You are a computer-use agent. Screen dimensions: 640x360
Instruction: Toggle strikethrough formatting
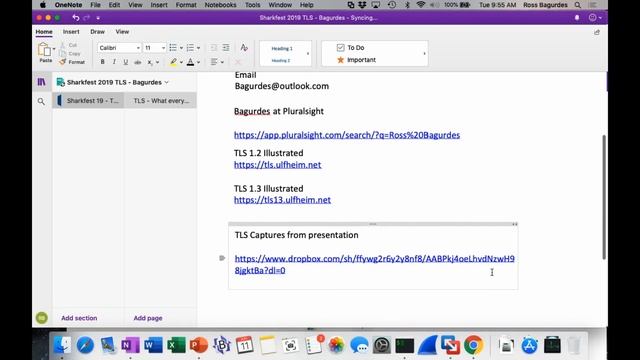tap(138, 62)
